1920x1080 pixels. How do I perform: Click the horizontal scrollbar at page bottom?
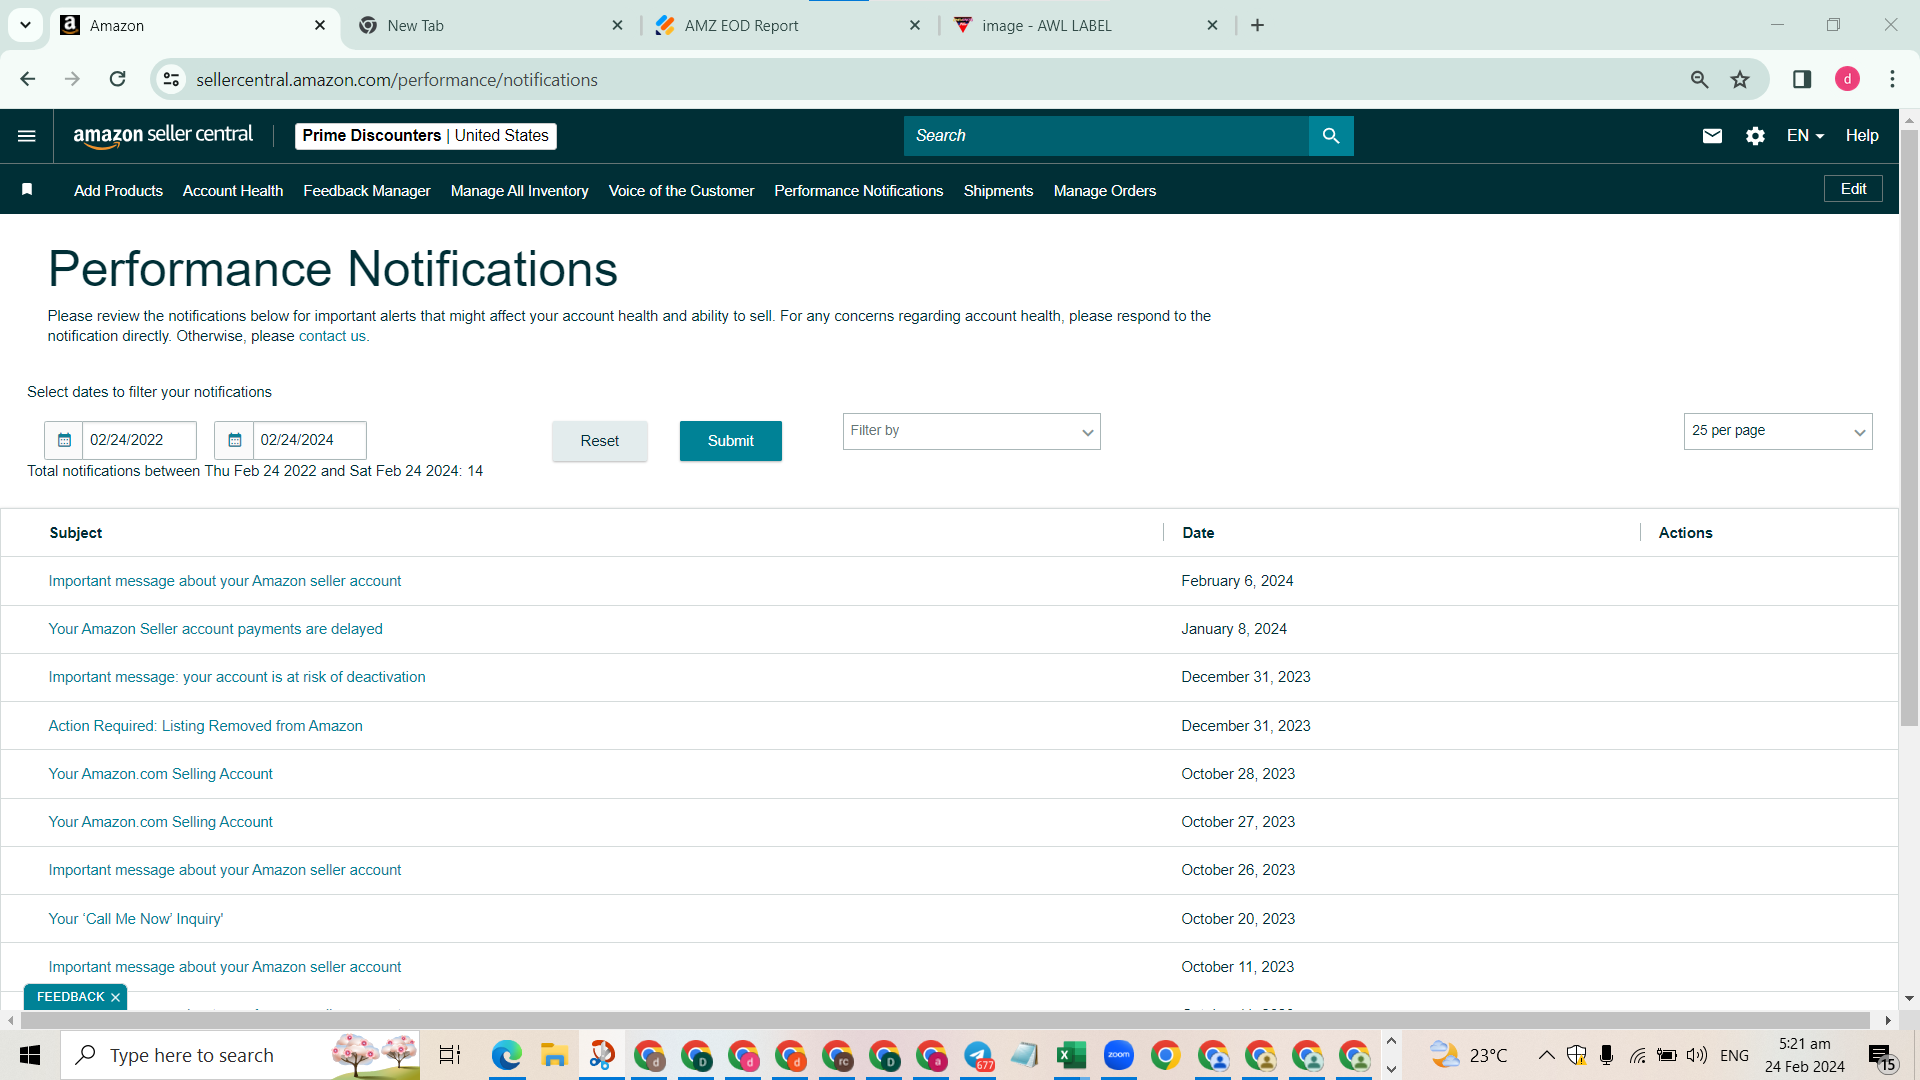coord(945,1020)
